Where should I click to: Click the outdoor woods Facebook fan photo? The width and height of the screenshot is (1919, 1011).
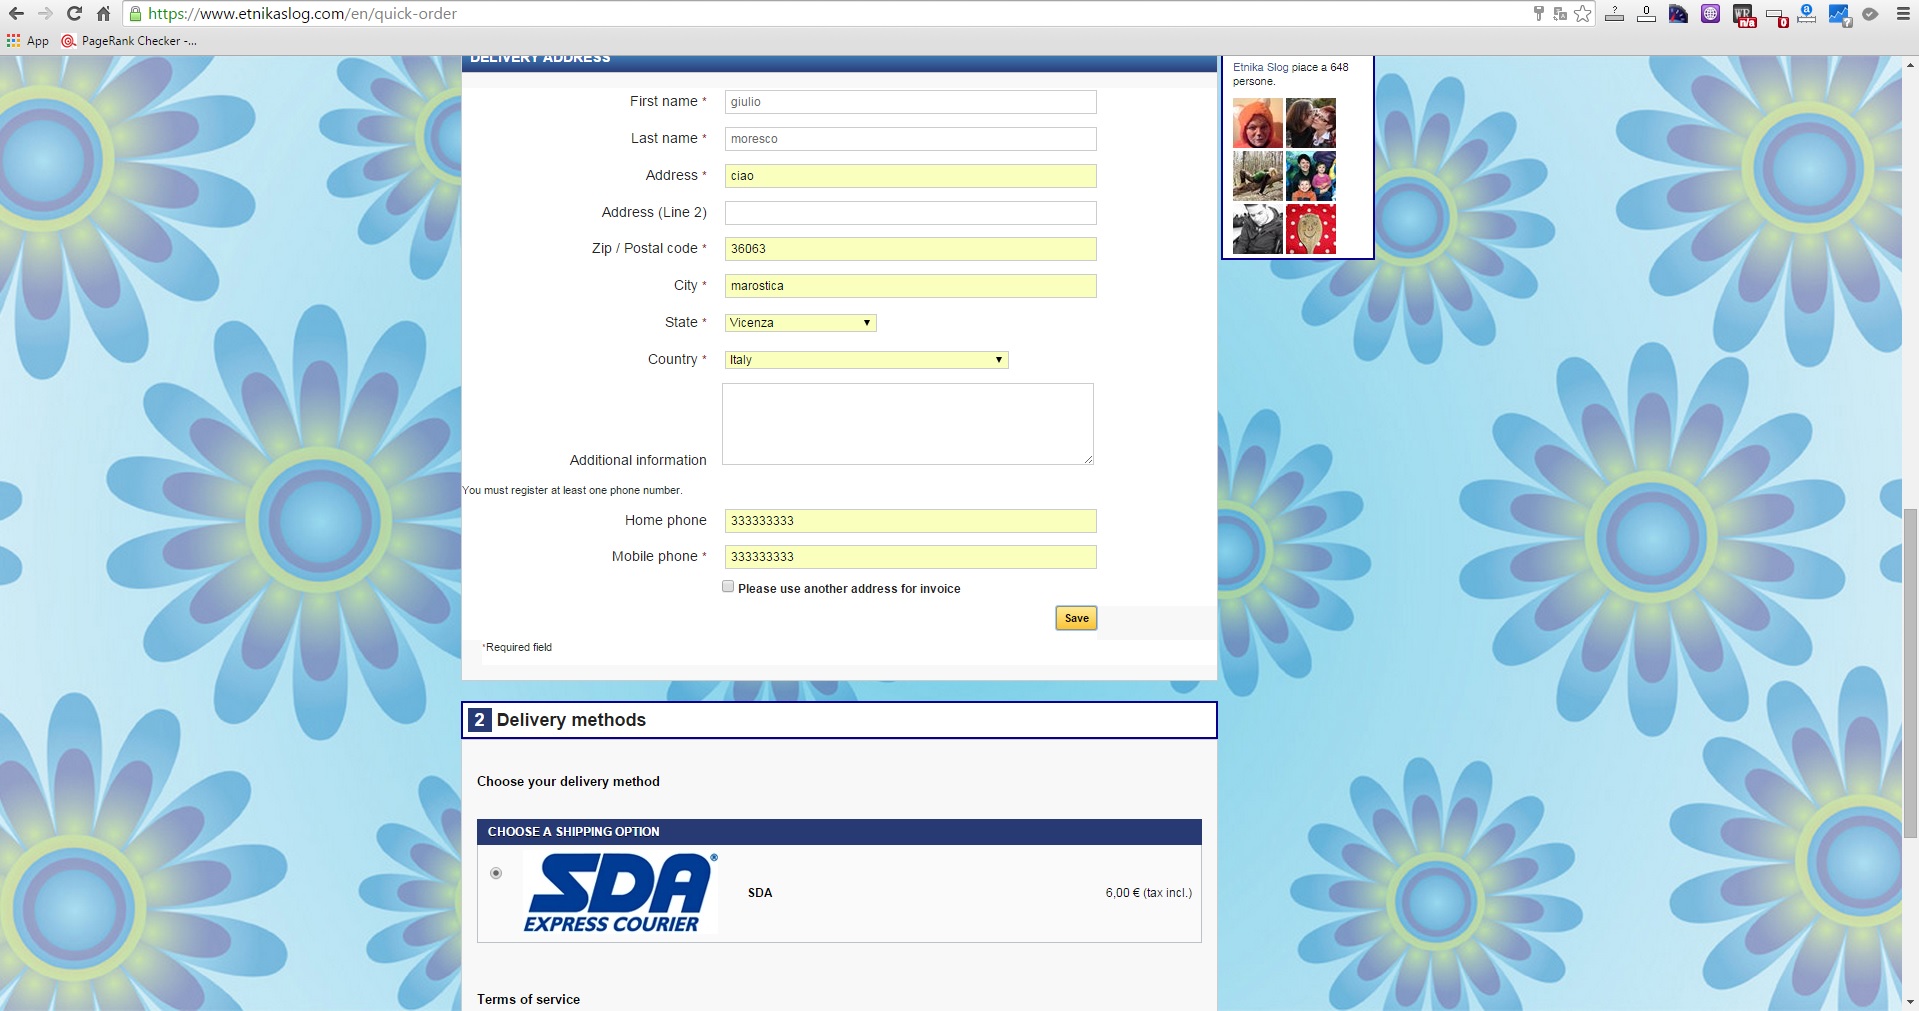pyautogui.click(x=1258, y=176)
